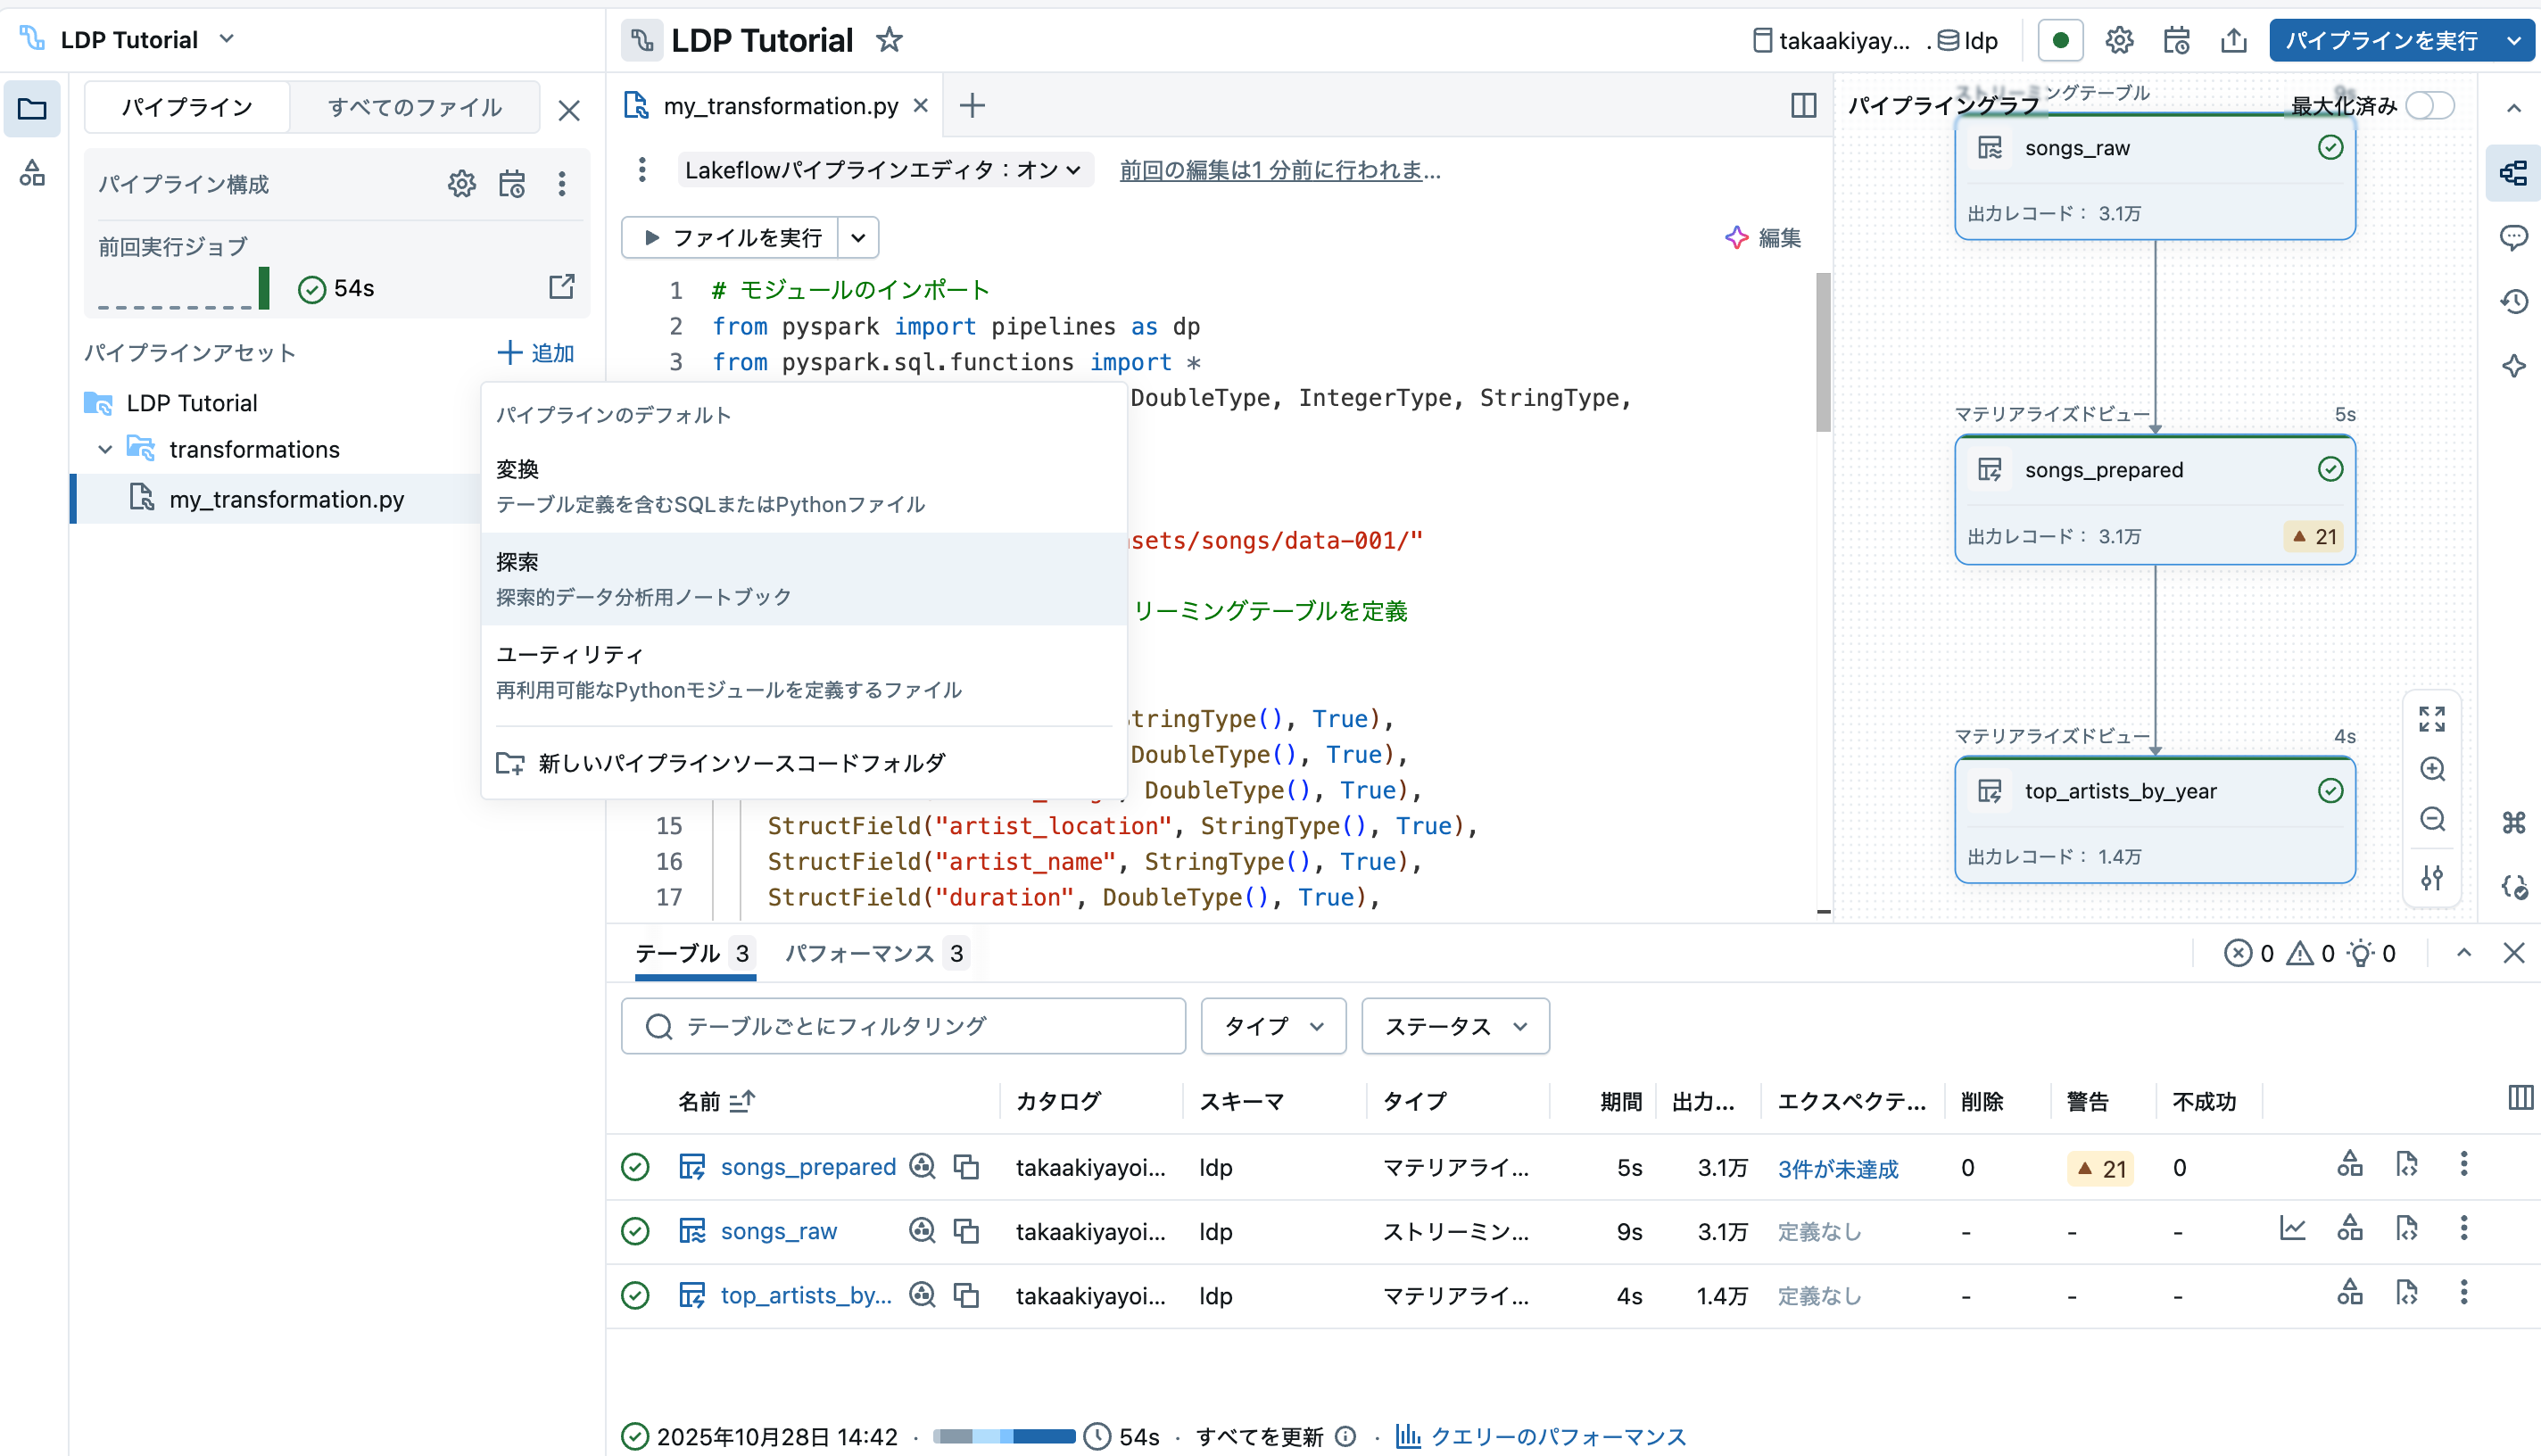
Task: Click the パイプラインを実行 button
Action: (x=2386, y=40)
